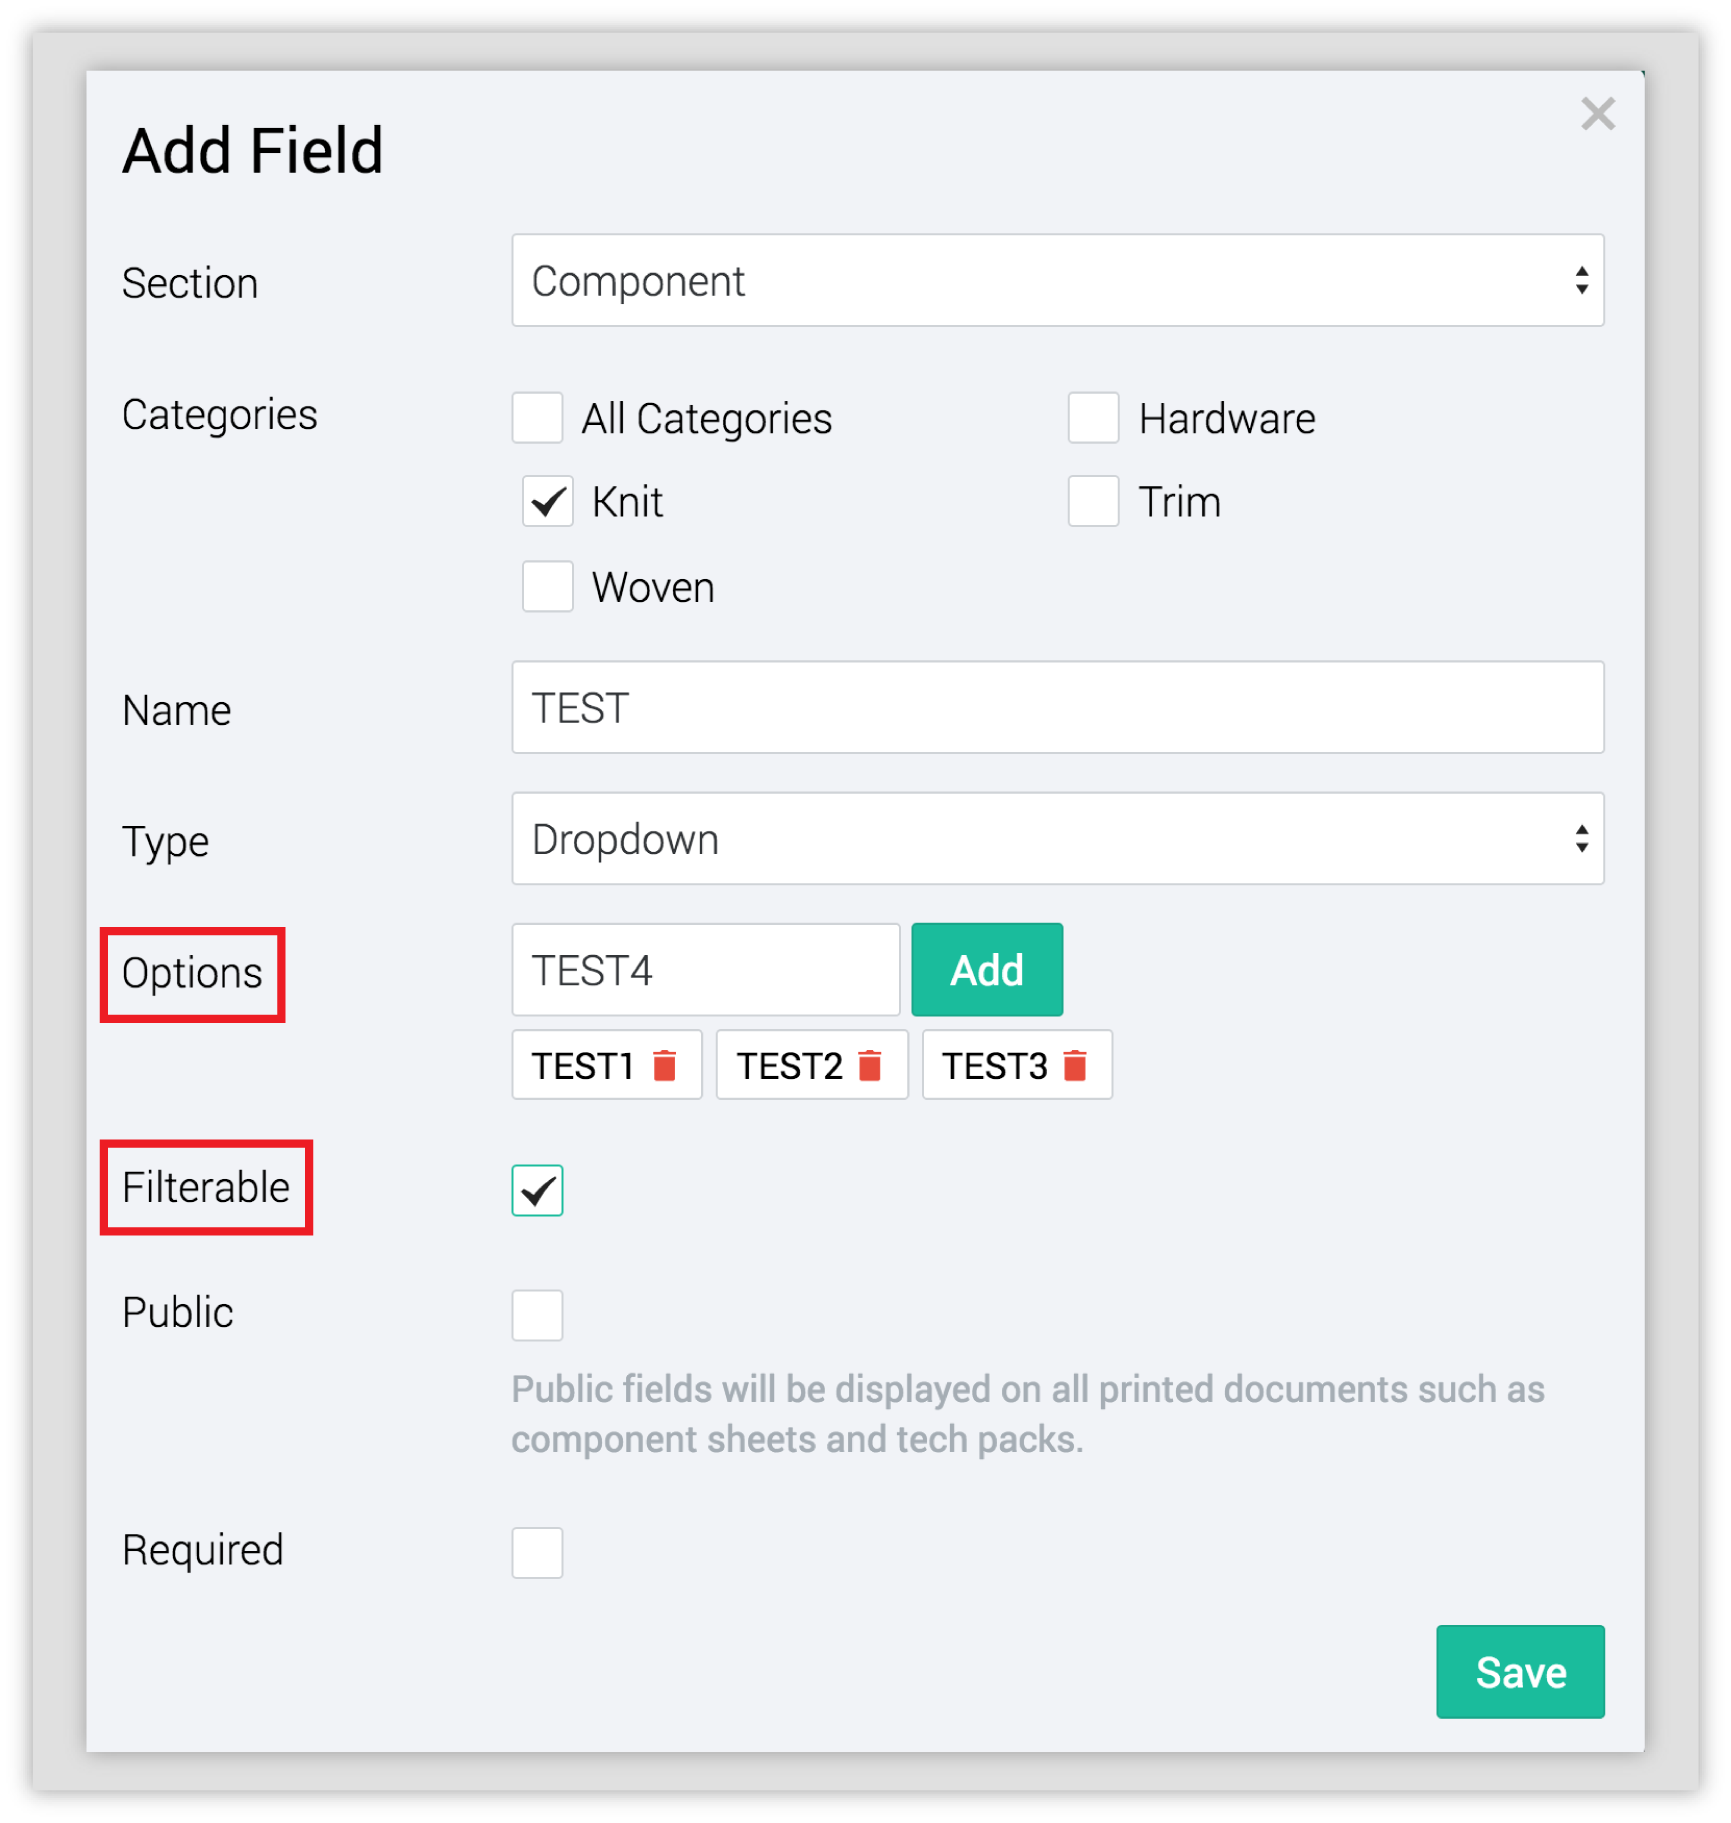Image resolution: width=1731 pixels, height=1823 pixels.
Task: Delete the TEST1 option with trash icon
Action: click(664, 1066)
